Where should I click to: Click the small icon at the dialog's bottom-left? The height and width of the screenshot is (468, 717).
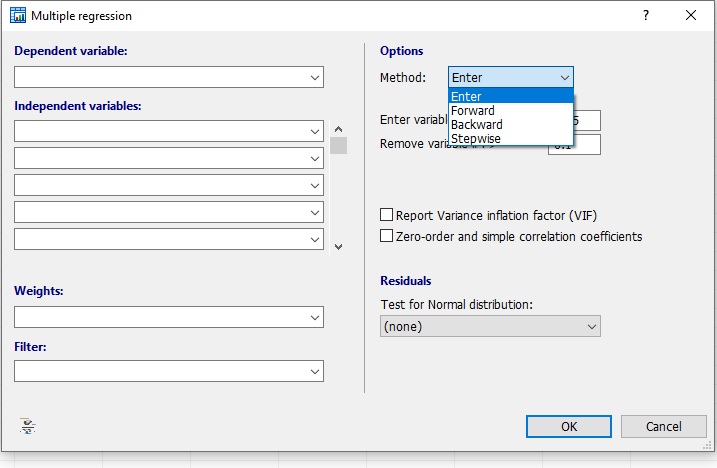coord(28,426)
